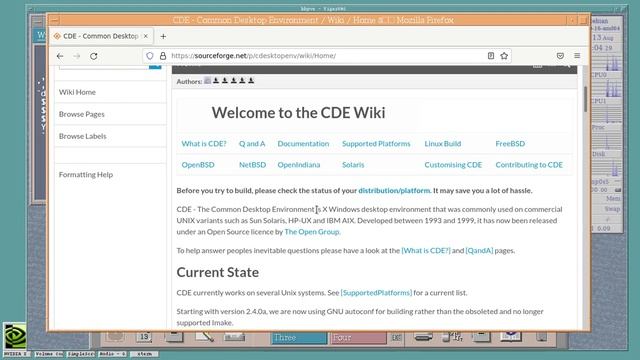
Task: Select the CDE - Common Desktop tab
Action: [101, 36]
